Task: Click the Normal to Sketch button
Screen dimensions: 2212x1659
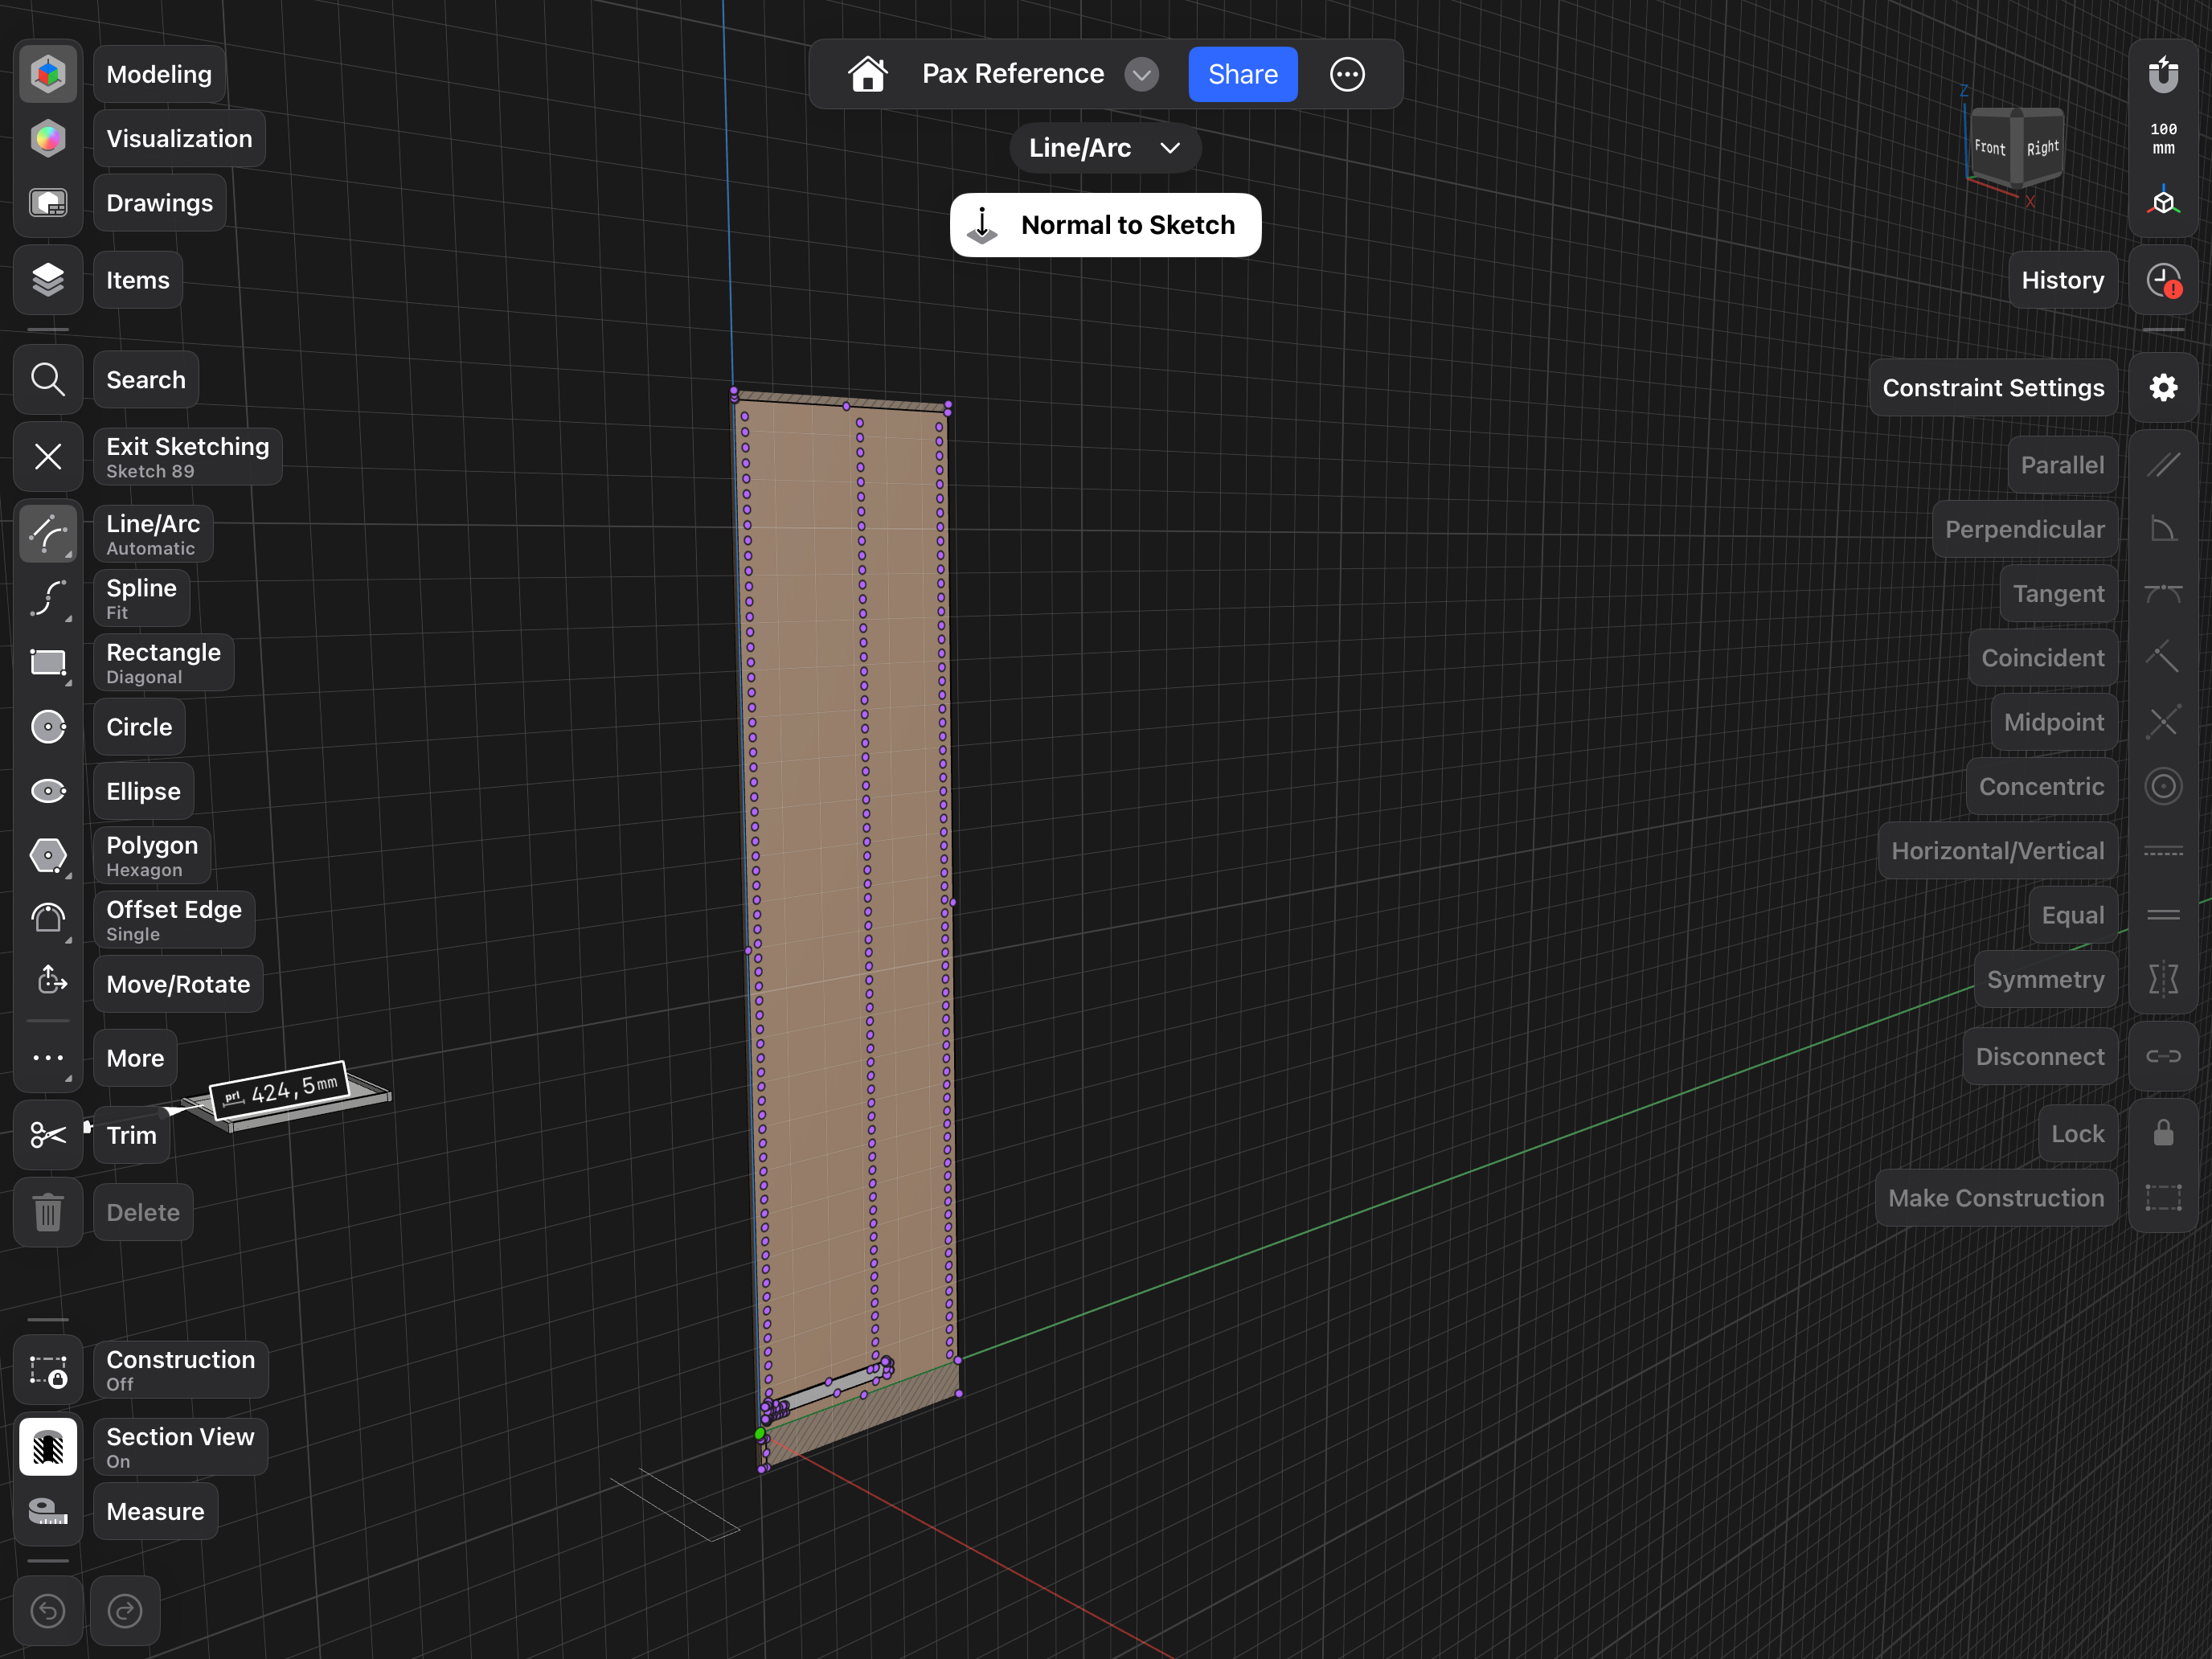Action: pyautogui.click(x=1105, y=225)
